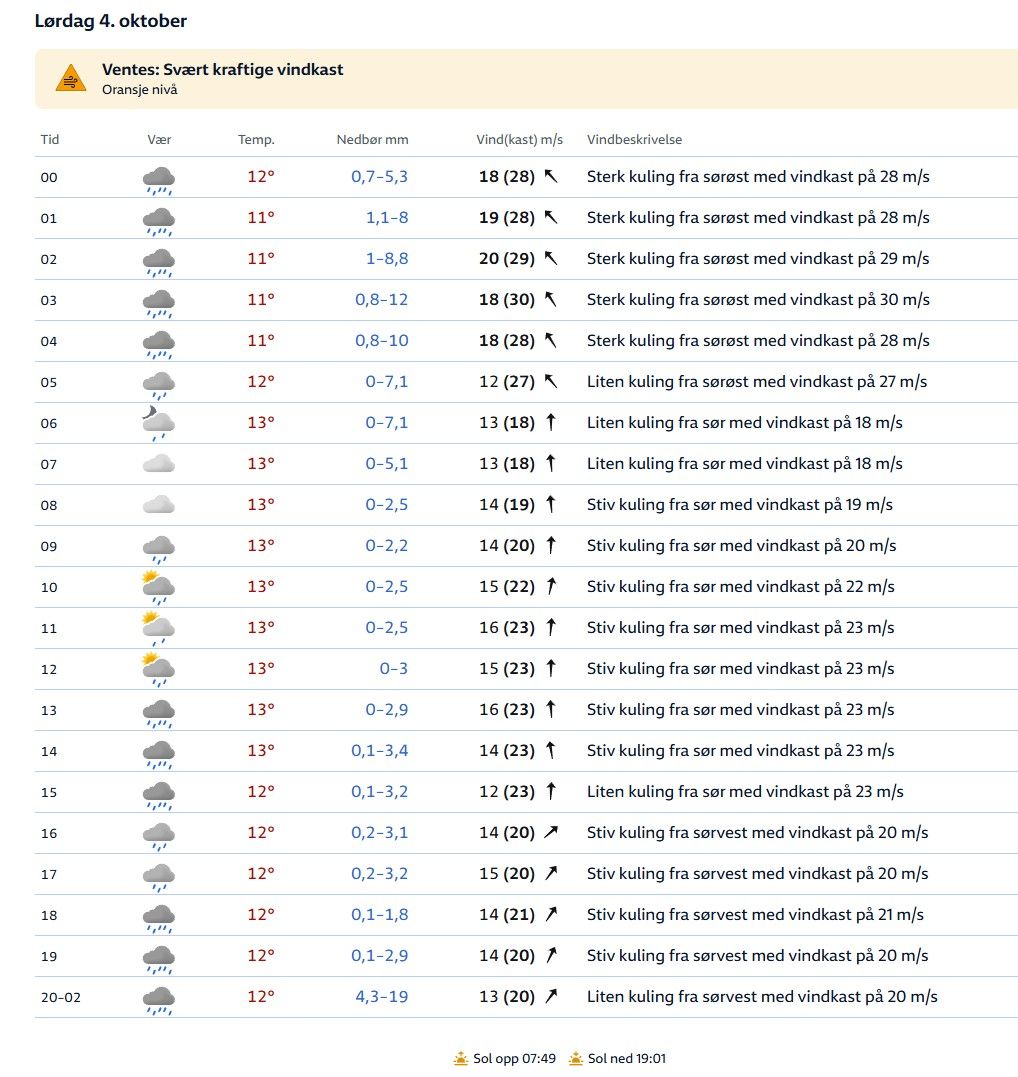Screen dimensions: 1018x1077
Task: Click the Lørdag 4. oktober heading
Action: tap(111, 21)
